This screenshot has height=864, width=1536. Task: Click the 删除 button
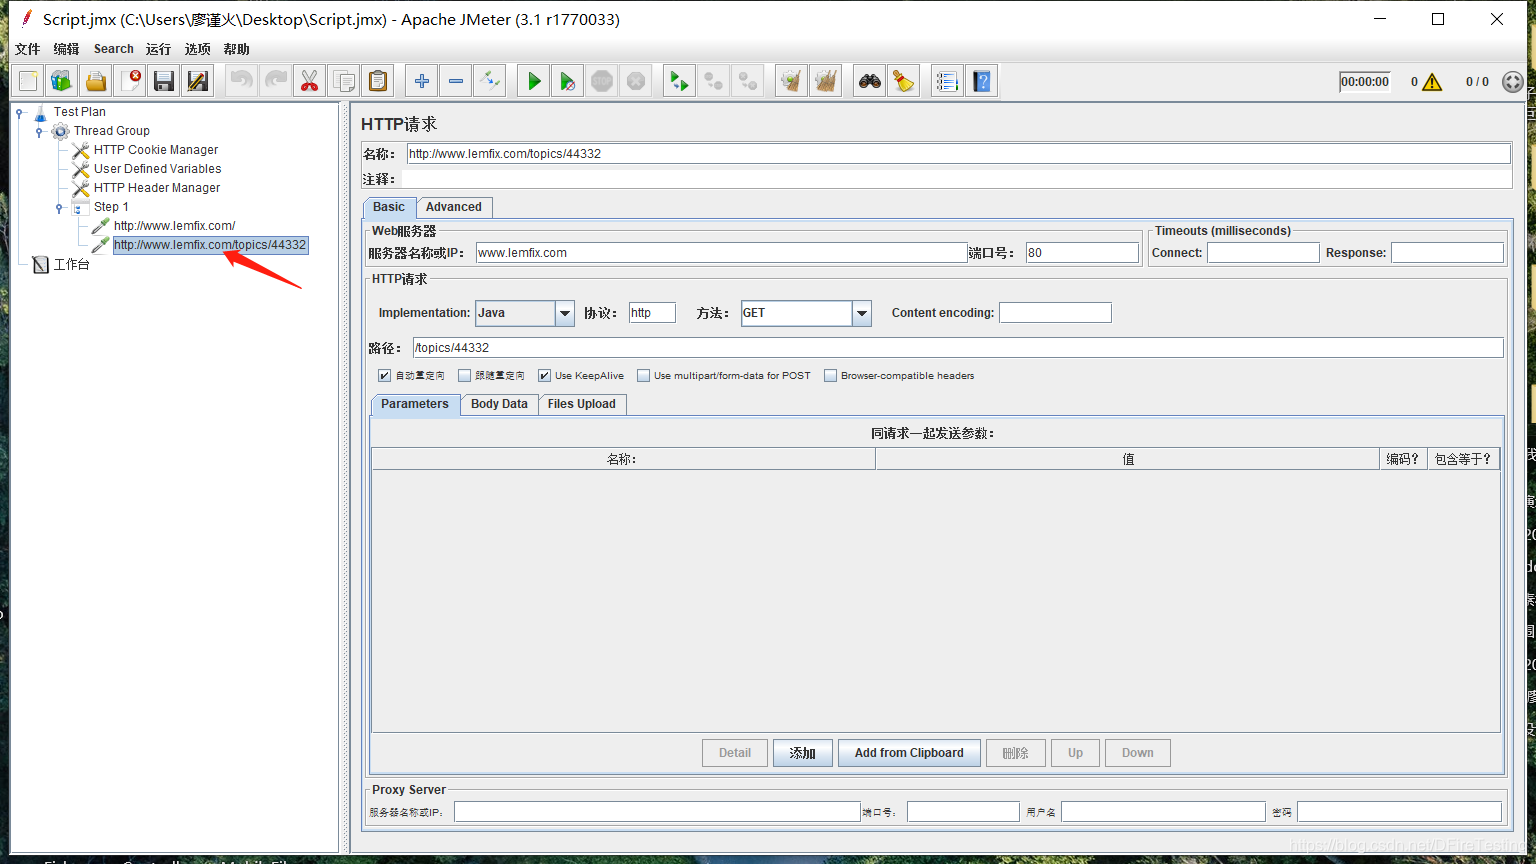click(1015, 753)
